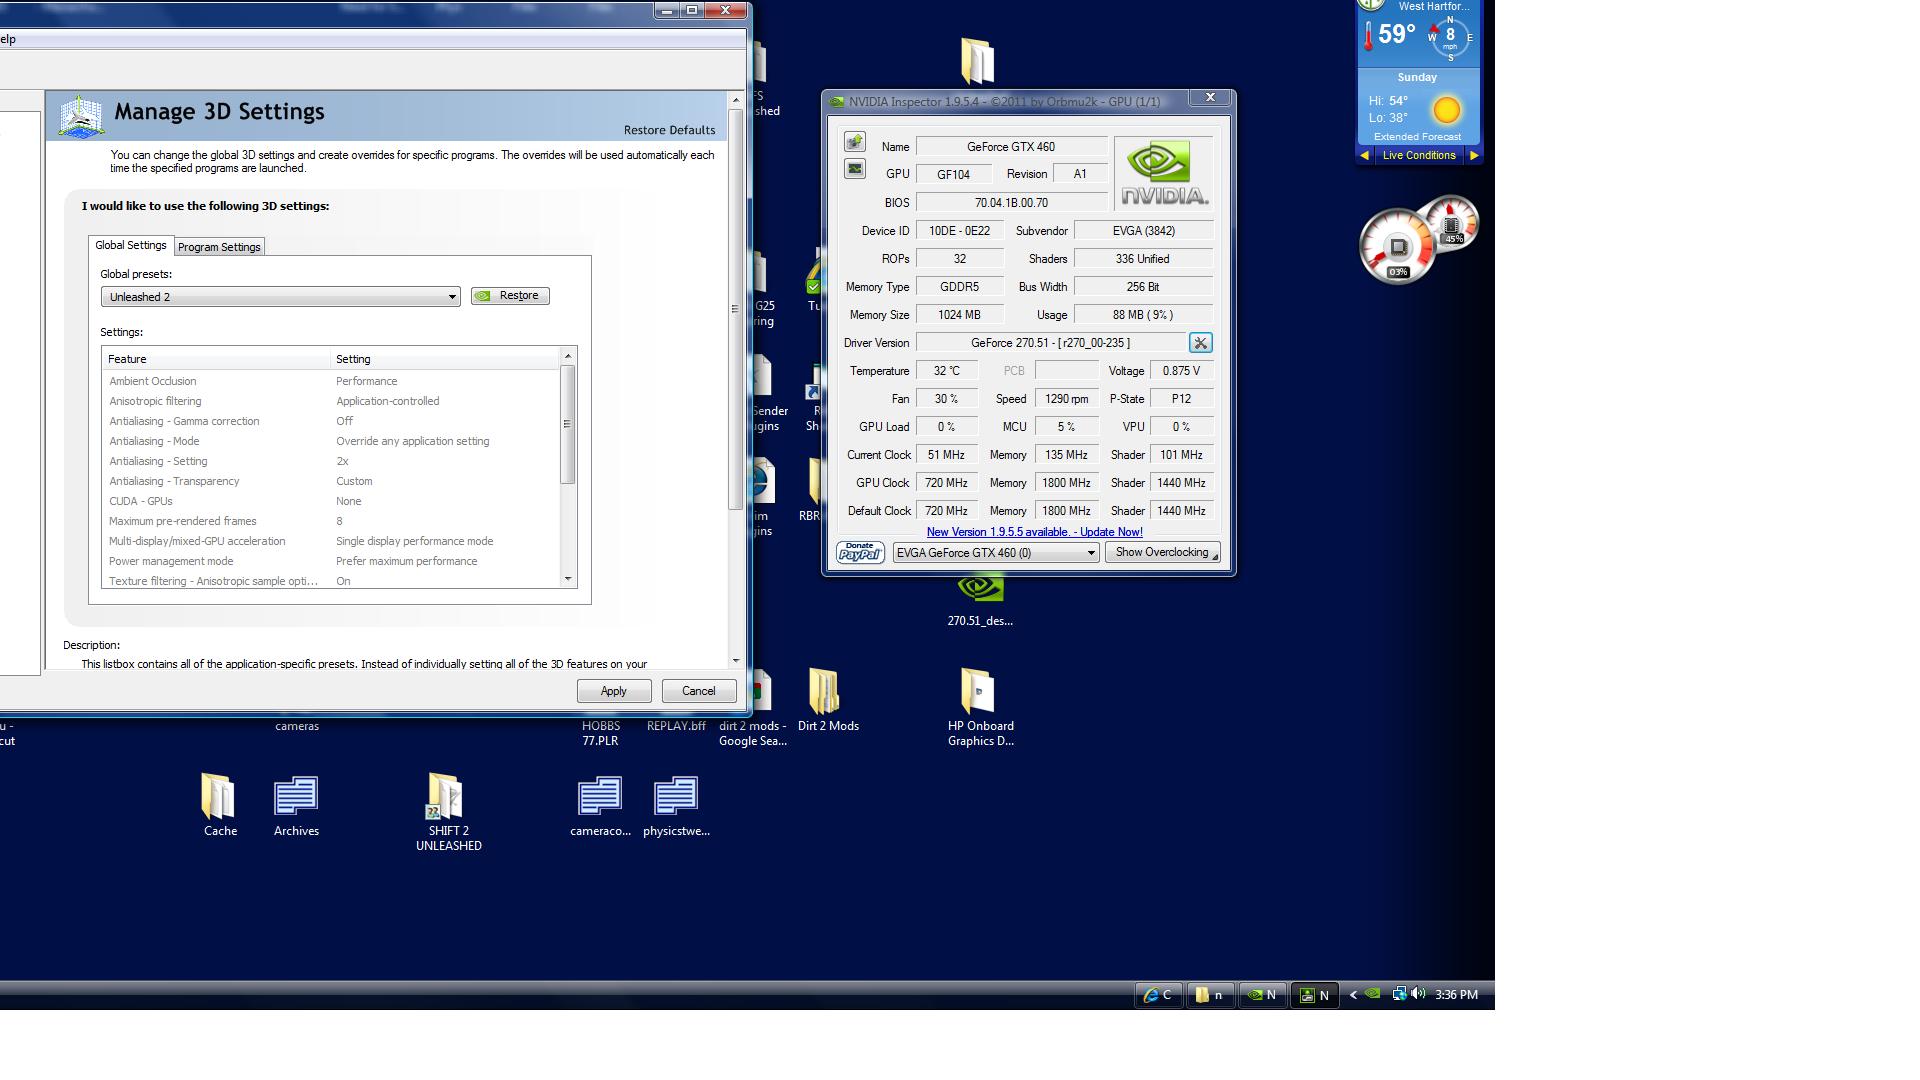Screen dimensions: 1920x1080
Task: Click the NVIDIA logo in the Inspector window
Action: tap(1163, 174)
